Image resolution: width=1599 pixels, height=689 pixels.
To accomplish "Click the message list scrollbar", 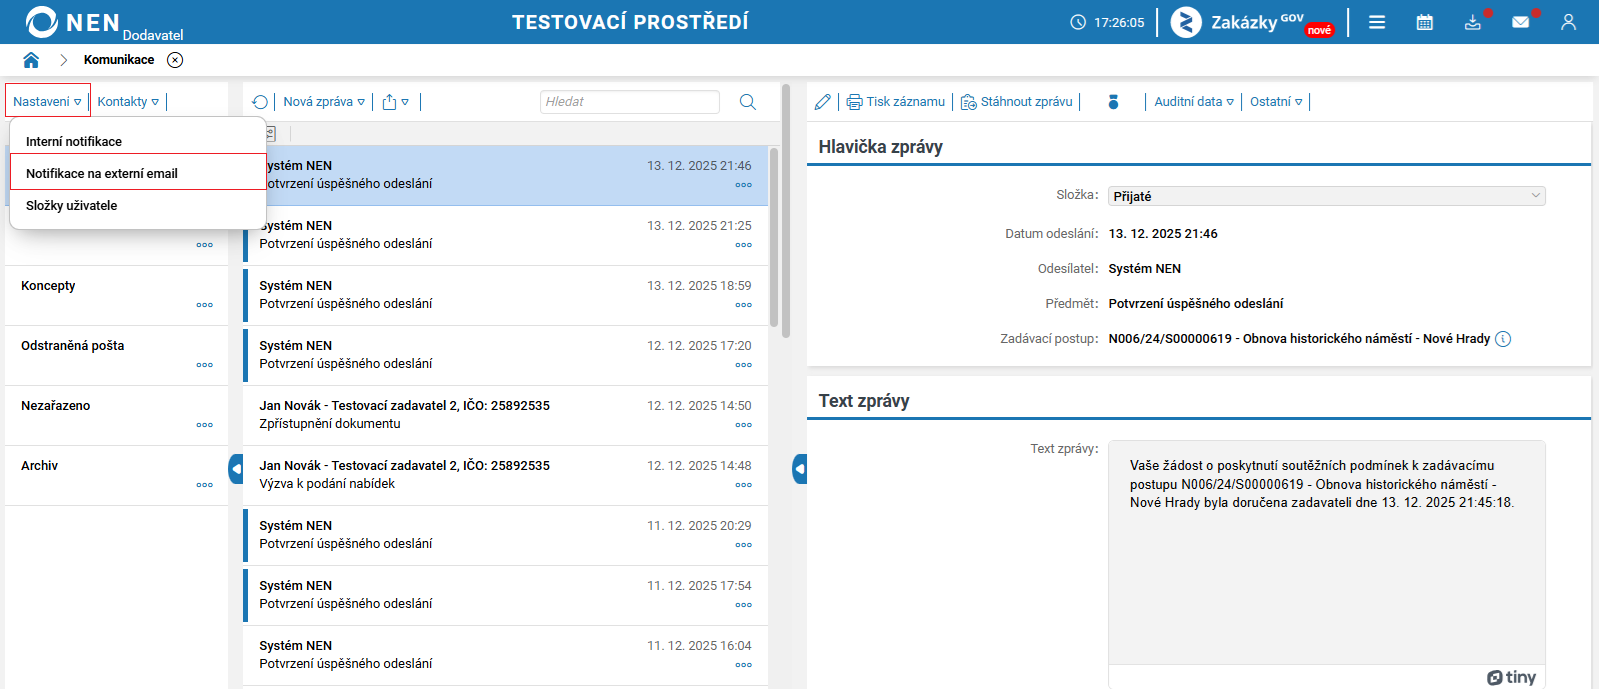I will pos(774,236).
